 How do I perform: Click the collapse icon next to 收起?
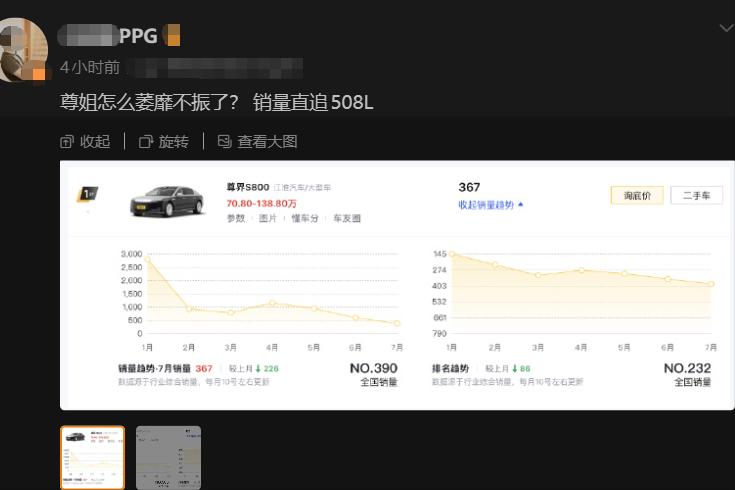(67, 142)
